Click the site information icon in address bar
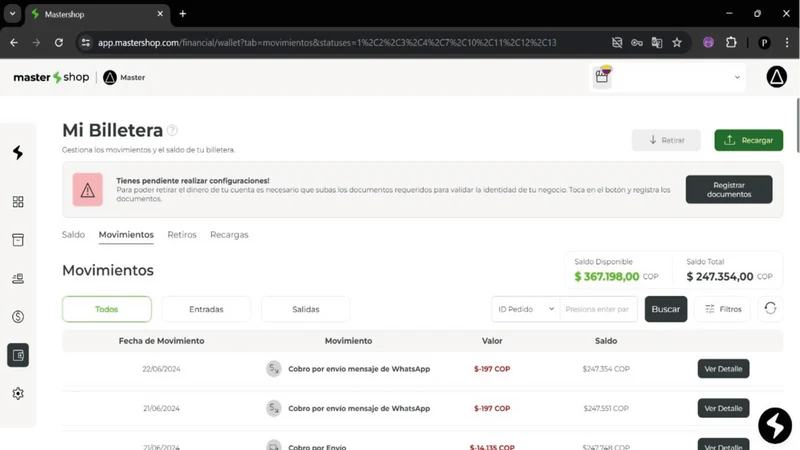The width and height of the screenshot is (800, 450). pyautogui.click(x=86, y=43)
